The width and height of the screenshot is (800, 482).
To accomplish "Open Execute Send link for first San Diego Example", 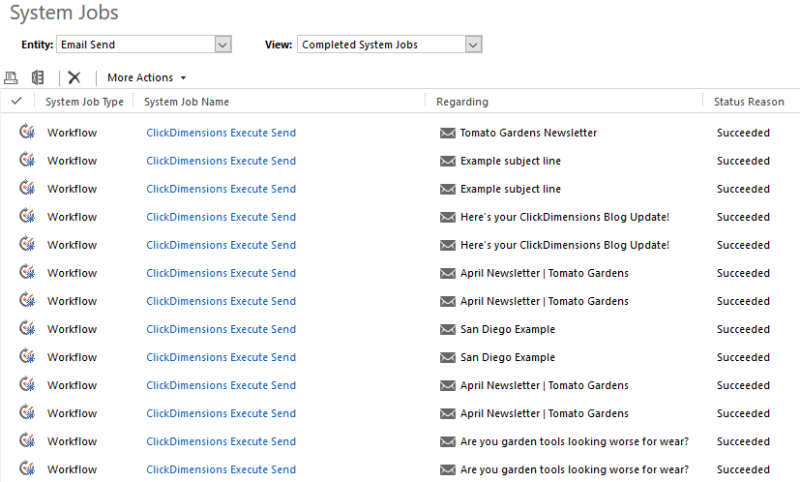I will coord(221,329).
